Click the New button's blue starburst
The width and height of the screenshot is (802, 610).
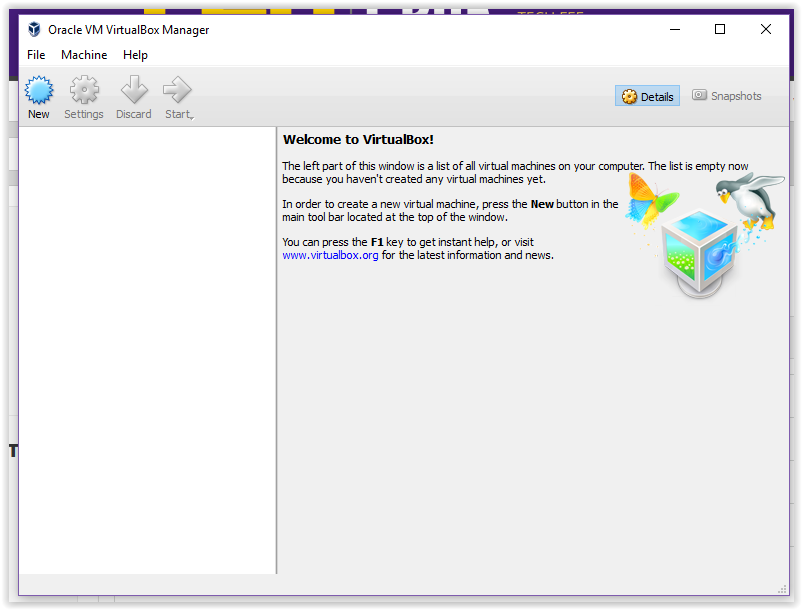click(38, 90)
